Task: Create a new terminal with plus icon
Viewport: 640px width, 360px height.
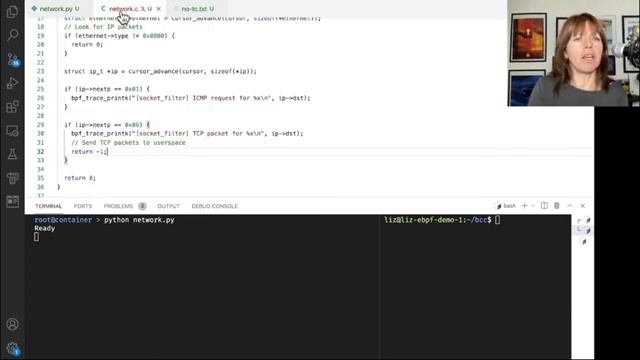Action: (524, 206)
